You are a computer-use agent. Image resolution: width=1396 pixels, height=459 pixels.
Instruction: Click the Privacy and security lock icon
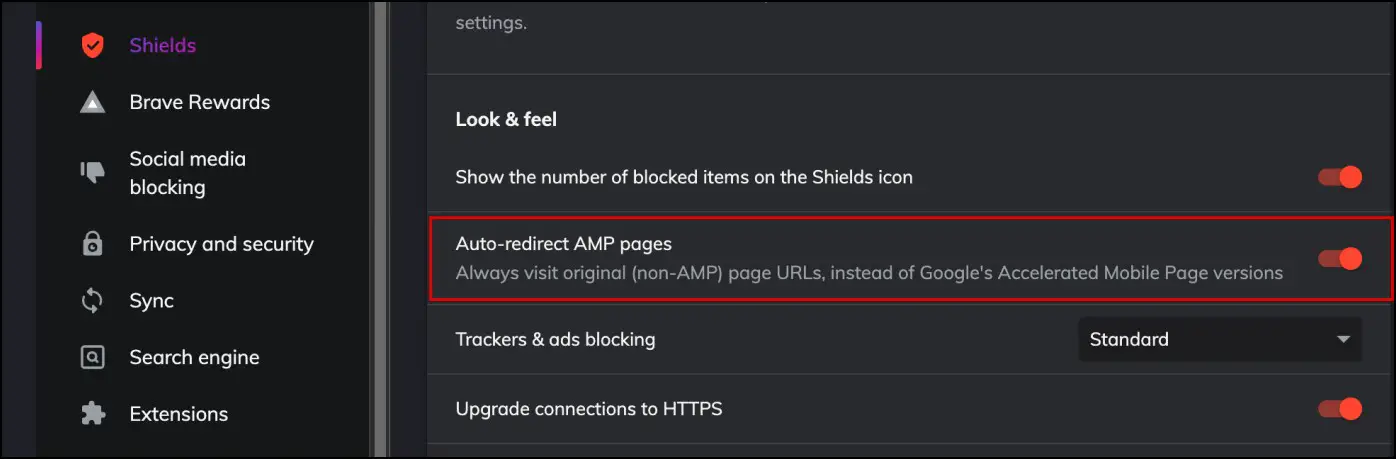pos(93,244)
